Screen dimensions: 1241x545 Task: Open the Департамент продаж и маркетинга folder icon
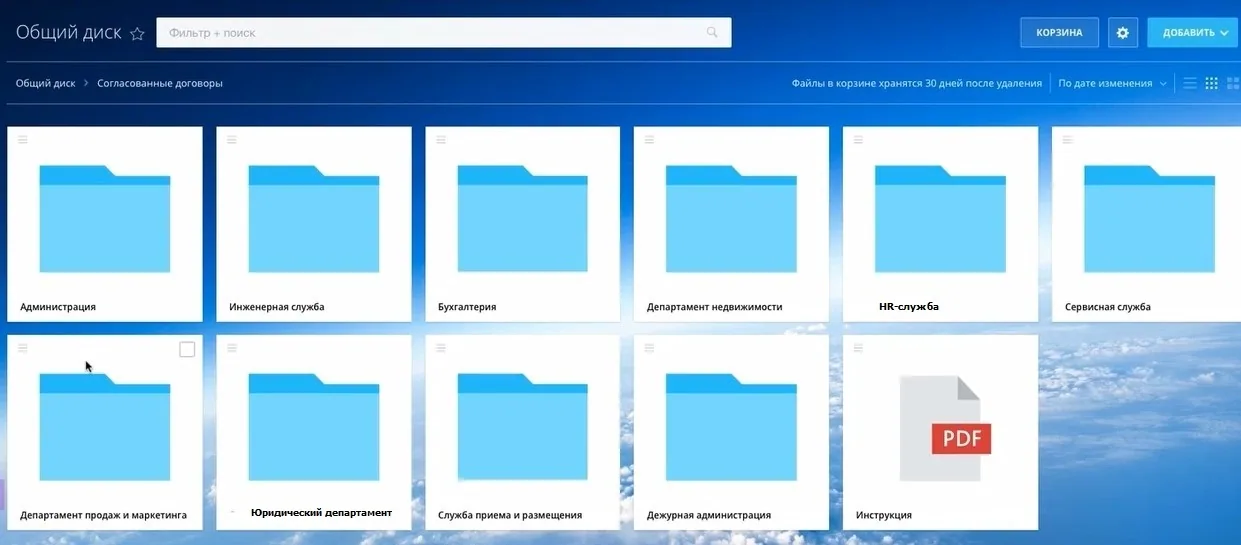coord(105,427)
